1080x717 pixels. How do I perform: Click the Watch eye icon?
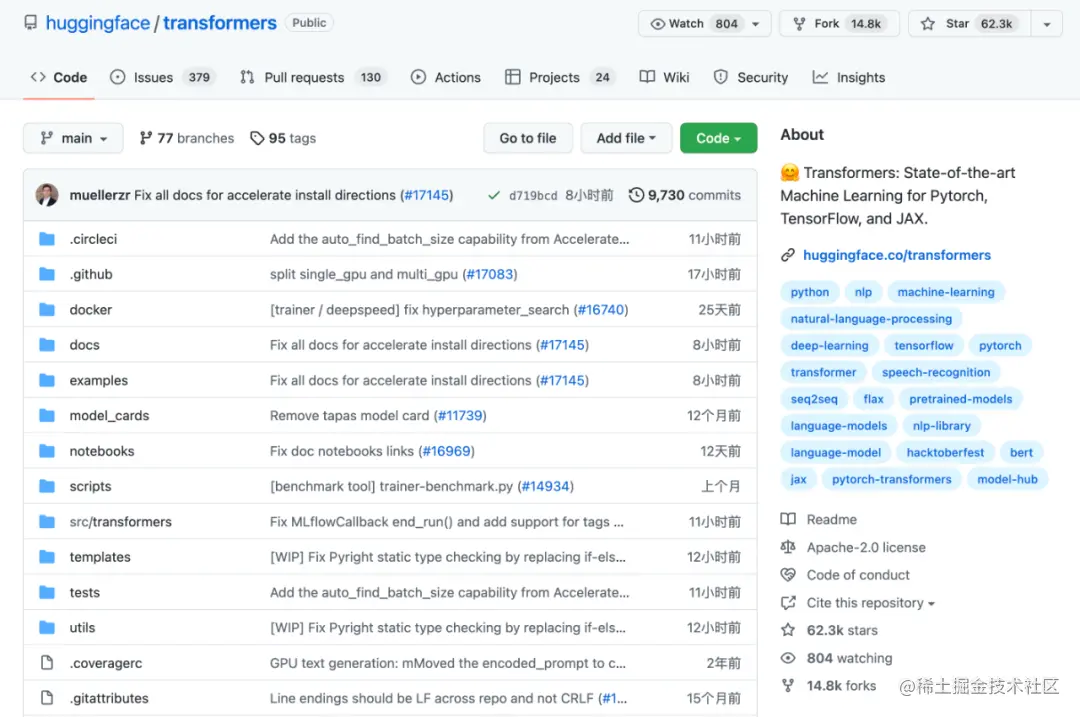pos(657,24)
